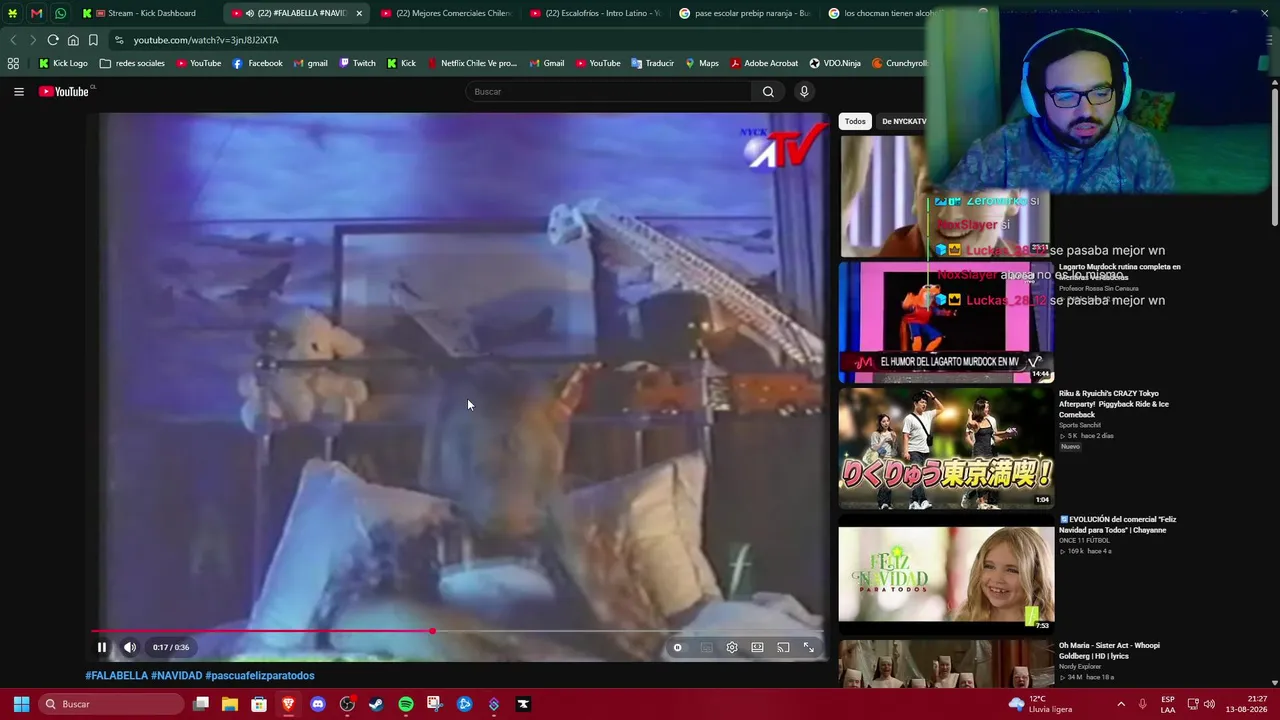Screen dimensions: 1280x720
Task: Open OBS Studio from the taskbar
Action: pyautogui.click(x=347, y=704)
